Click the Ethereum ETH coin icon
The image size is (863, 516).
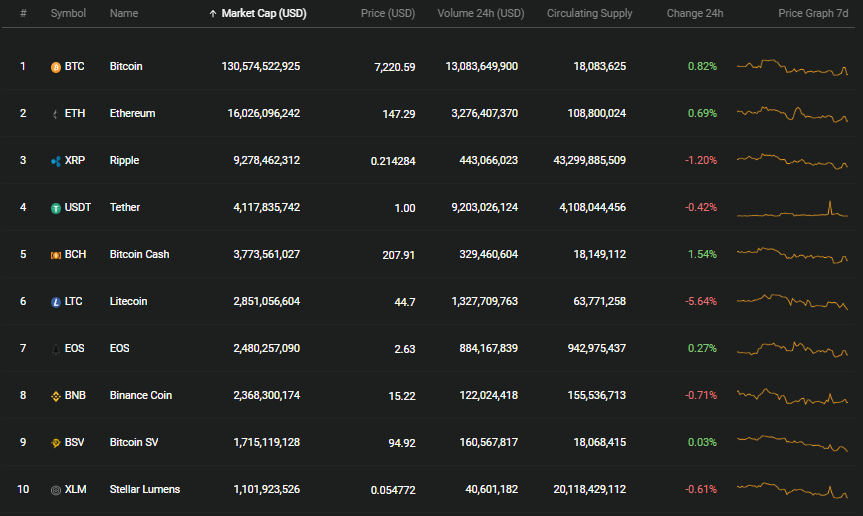pos(56,114)
